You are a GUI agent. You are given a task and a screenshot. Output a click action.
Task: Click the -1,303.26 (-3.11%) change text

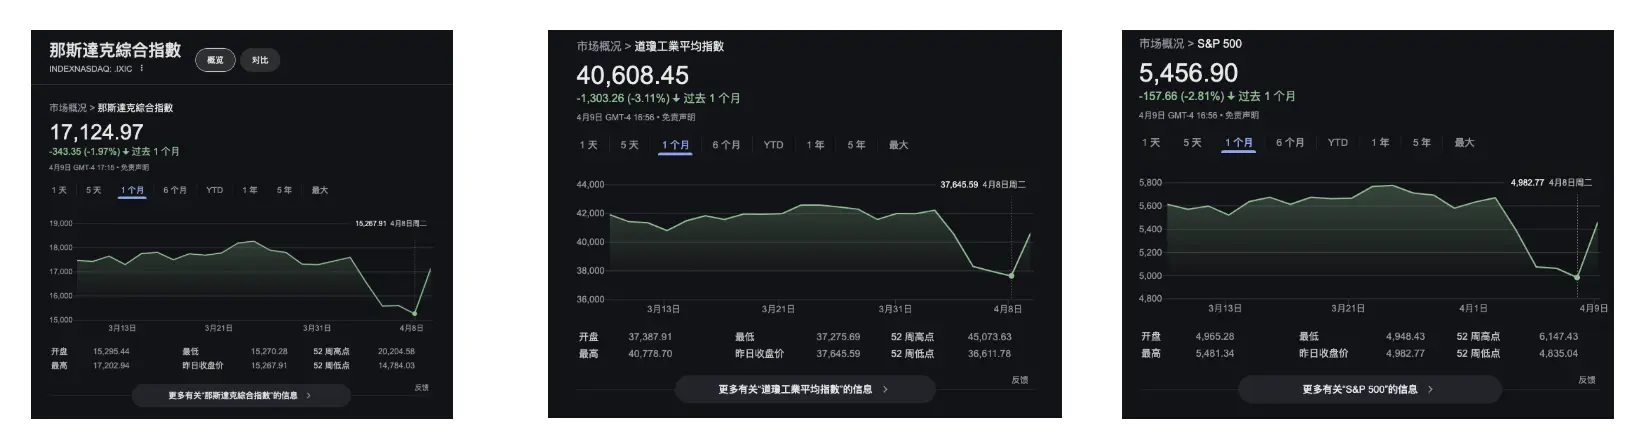click(x=622, y=98)
